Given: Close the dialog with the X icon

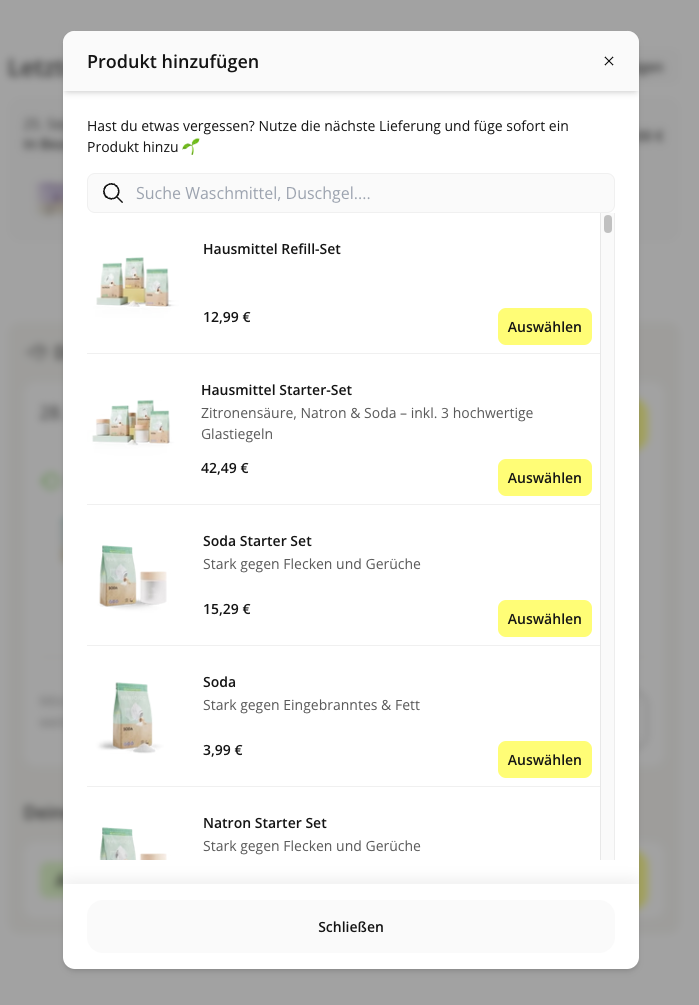Looking at the screenshot, I should 609,61.
